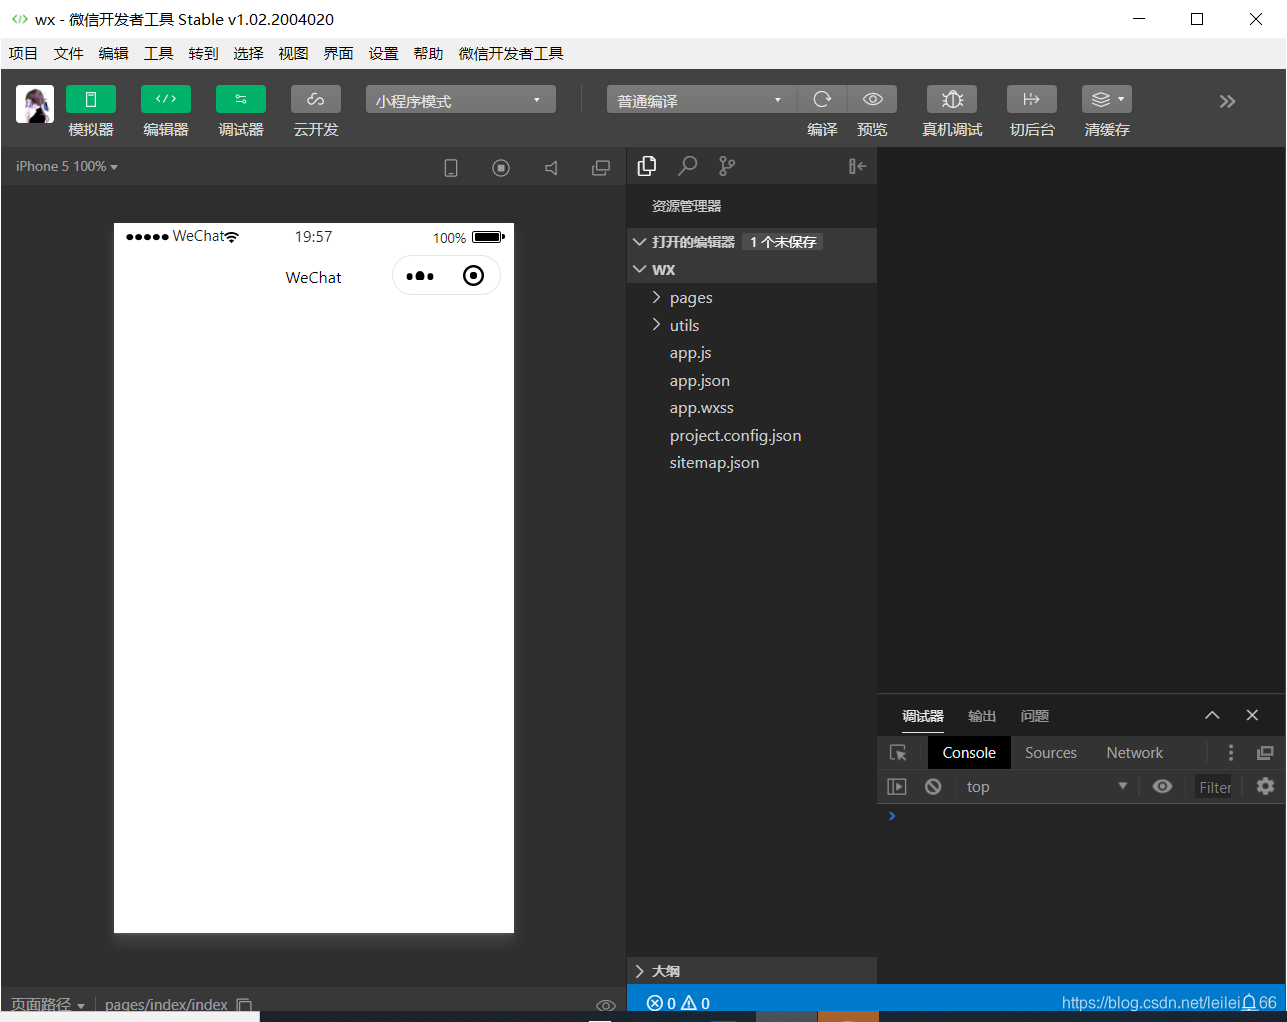Click the 编译 compile refresh icon
The image size is (1287, 1022).
[822, 99]
